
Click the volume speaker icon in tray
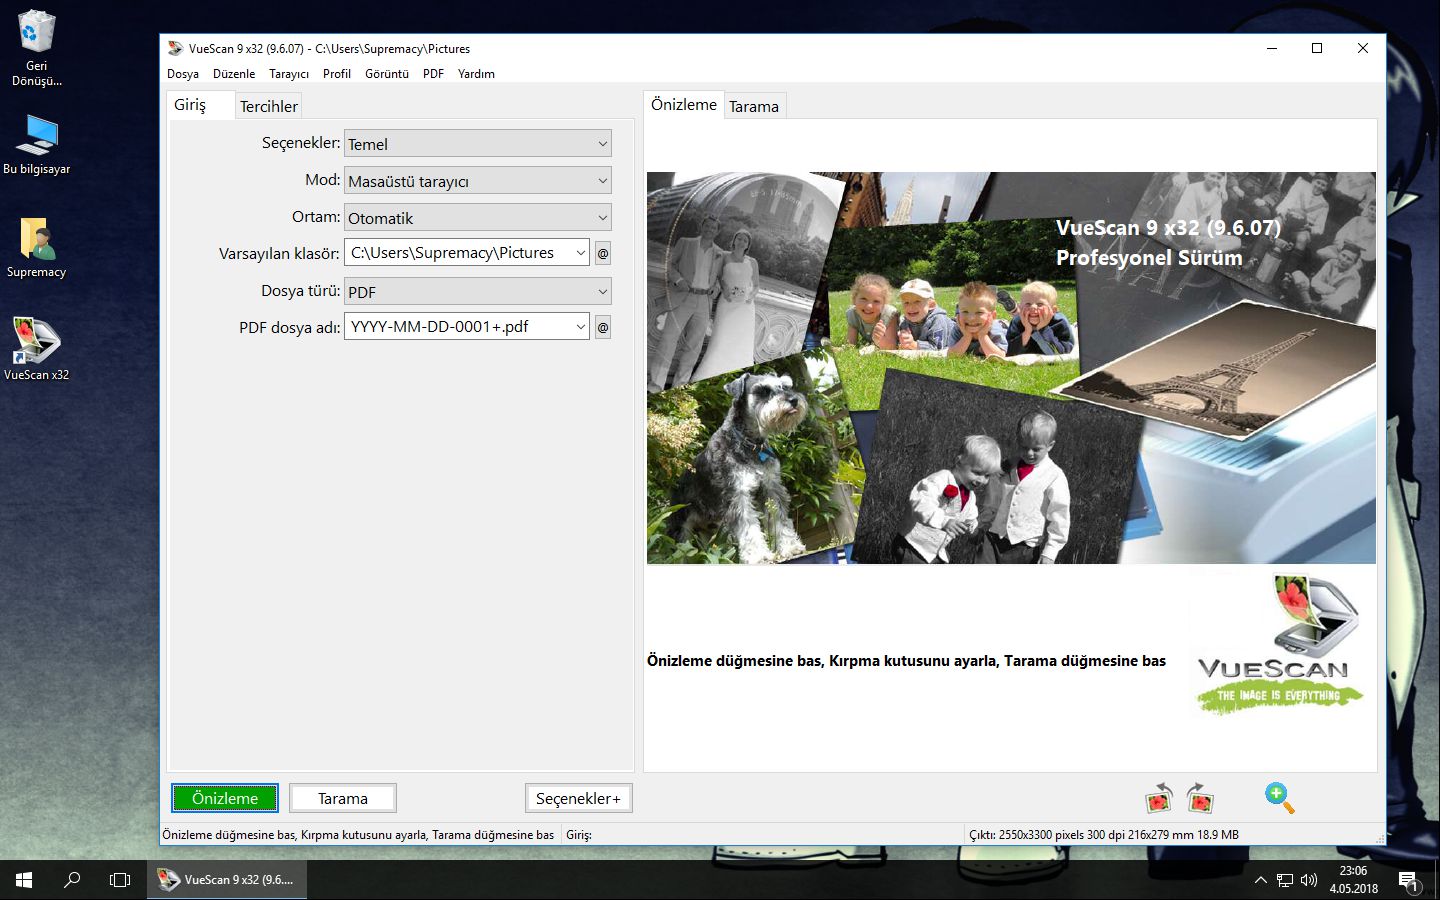pos(1309,880)
